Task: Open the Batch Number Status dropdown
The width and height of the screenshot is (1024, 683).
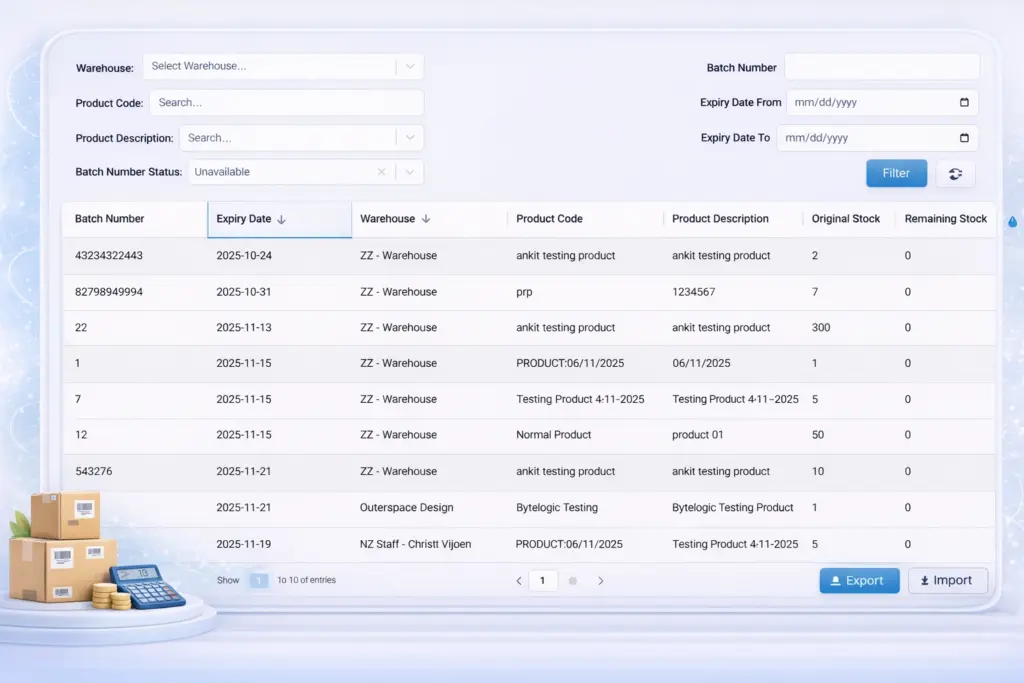Action: (409, 172)
